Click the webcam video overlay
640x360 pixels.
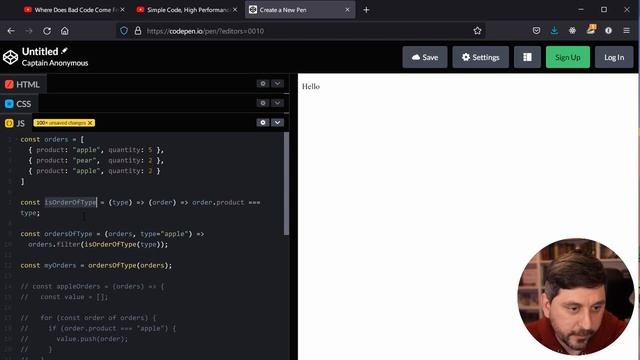[x=576, y=296]
